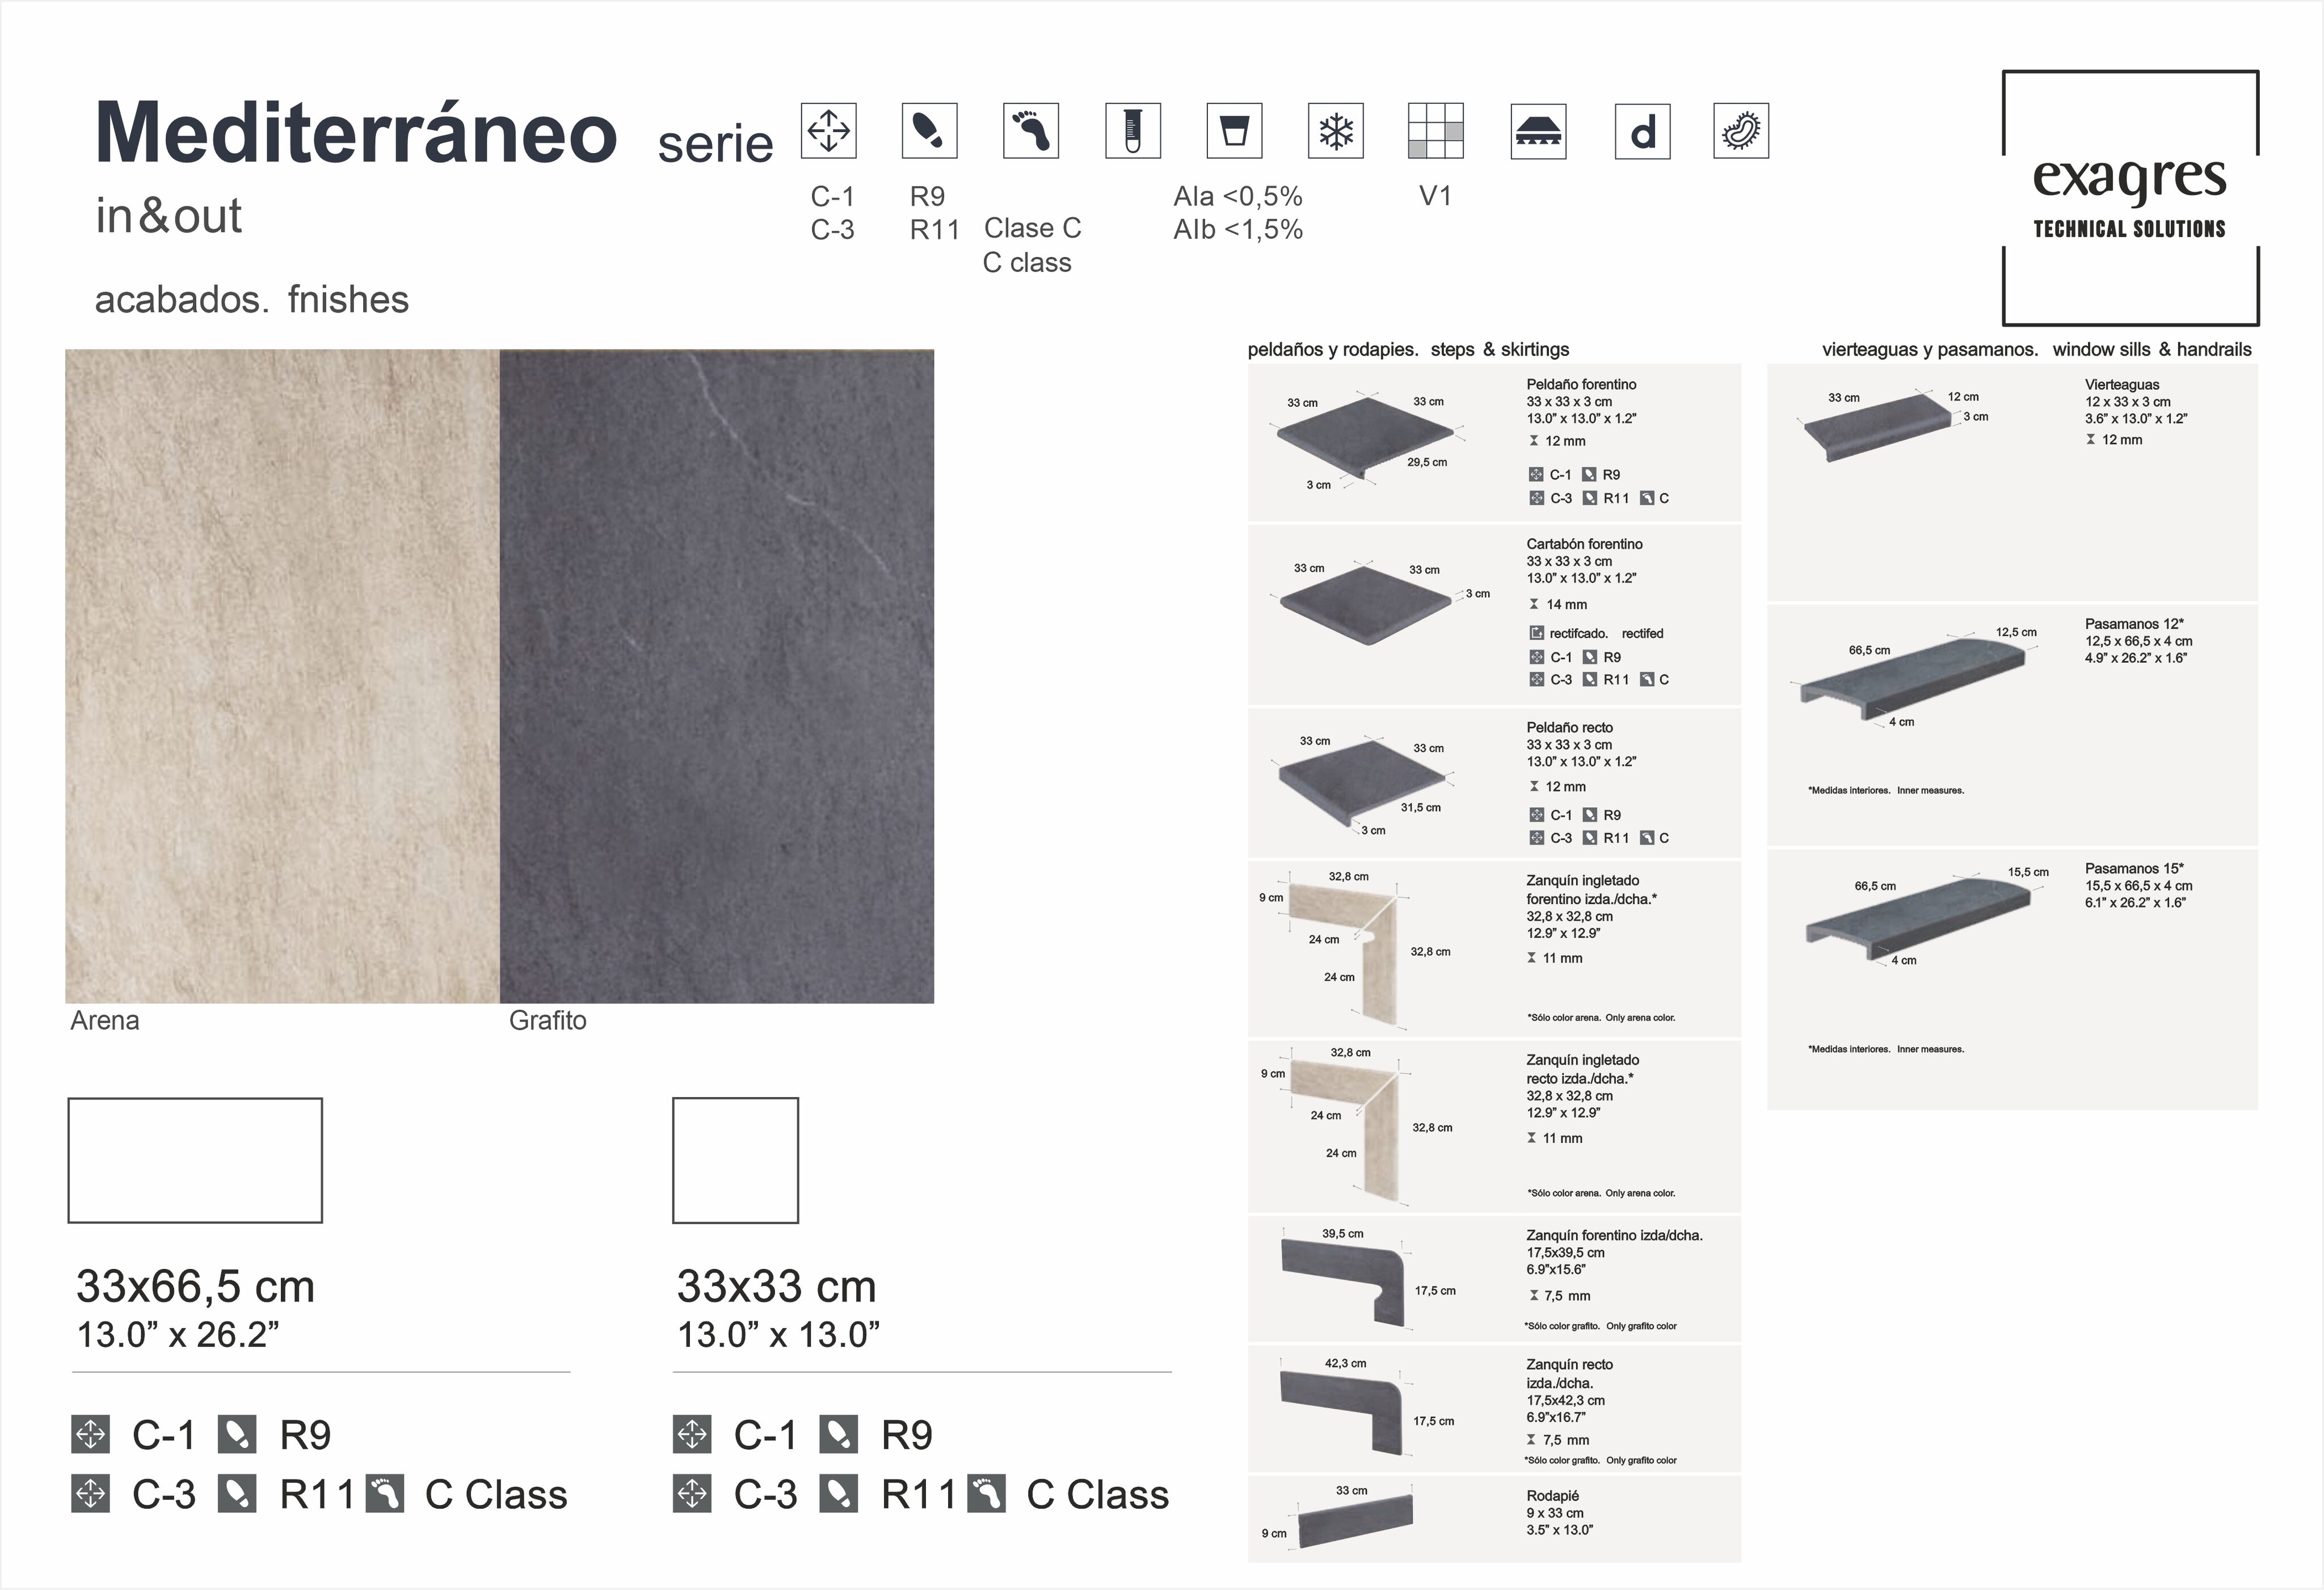Select the raised-floor installation icon

[1540, 130]
